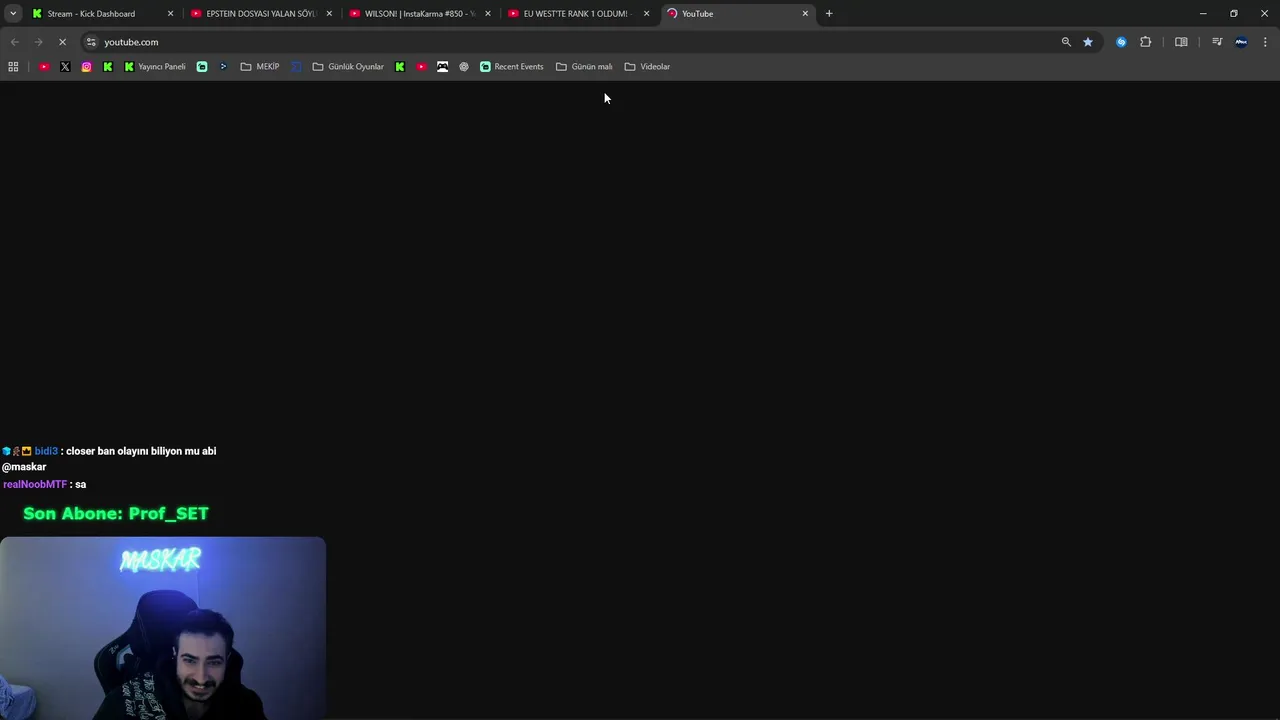Click the bidi3 chat username
Image resolution: width=1280 pixels, height=720 pixels.
coord(46,451)
